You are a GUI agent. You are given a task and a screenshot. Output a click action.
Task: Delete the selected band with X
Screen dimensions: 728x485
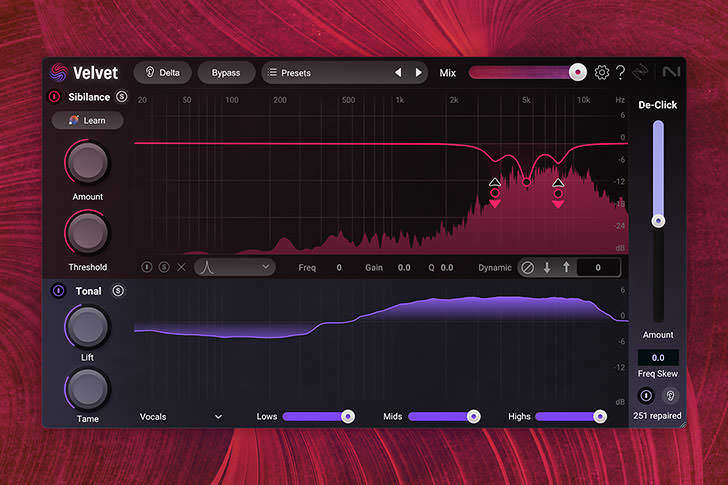[182, 267]
